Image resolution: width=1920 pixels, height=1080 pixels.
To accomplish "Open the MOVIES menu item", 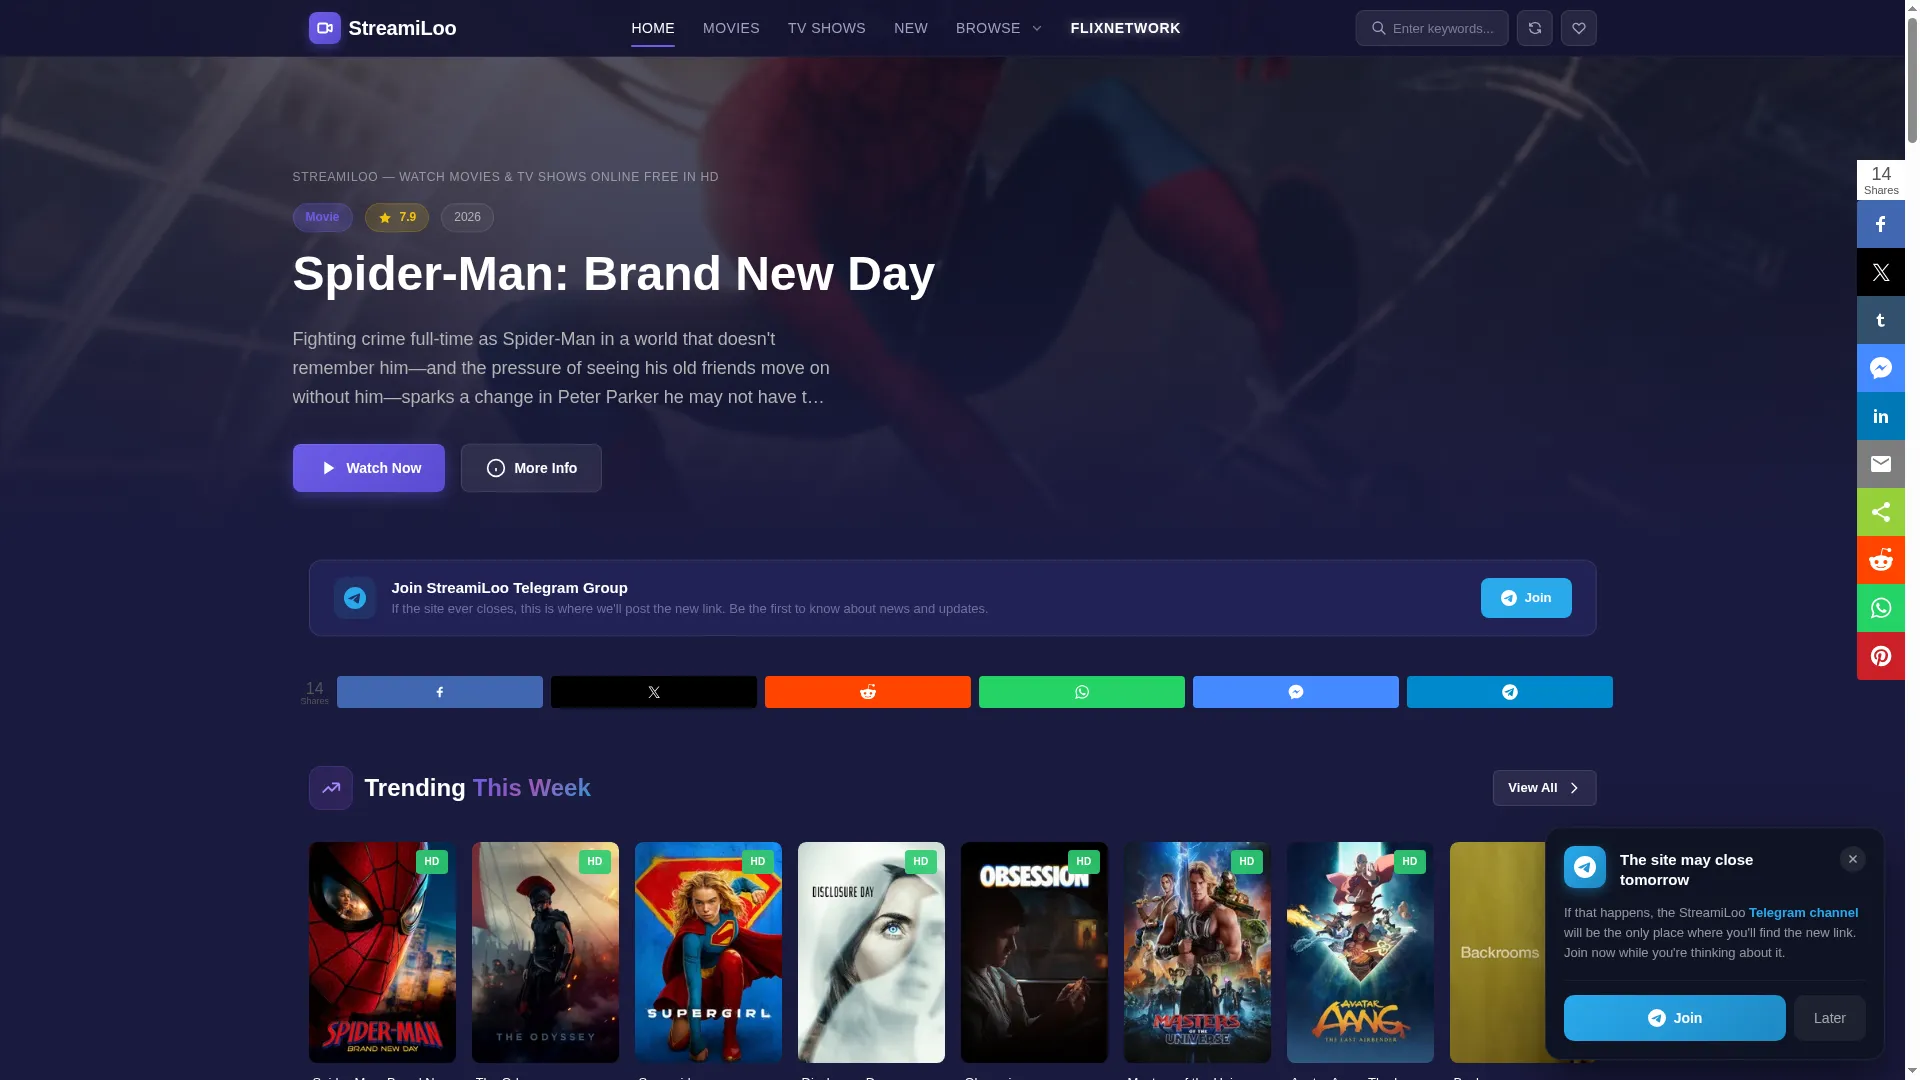I will coord(731,28).
